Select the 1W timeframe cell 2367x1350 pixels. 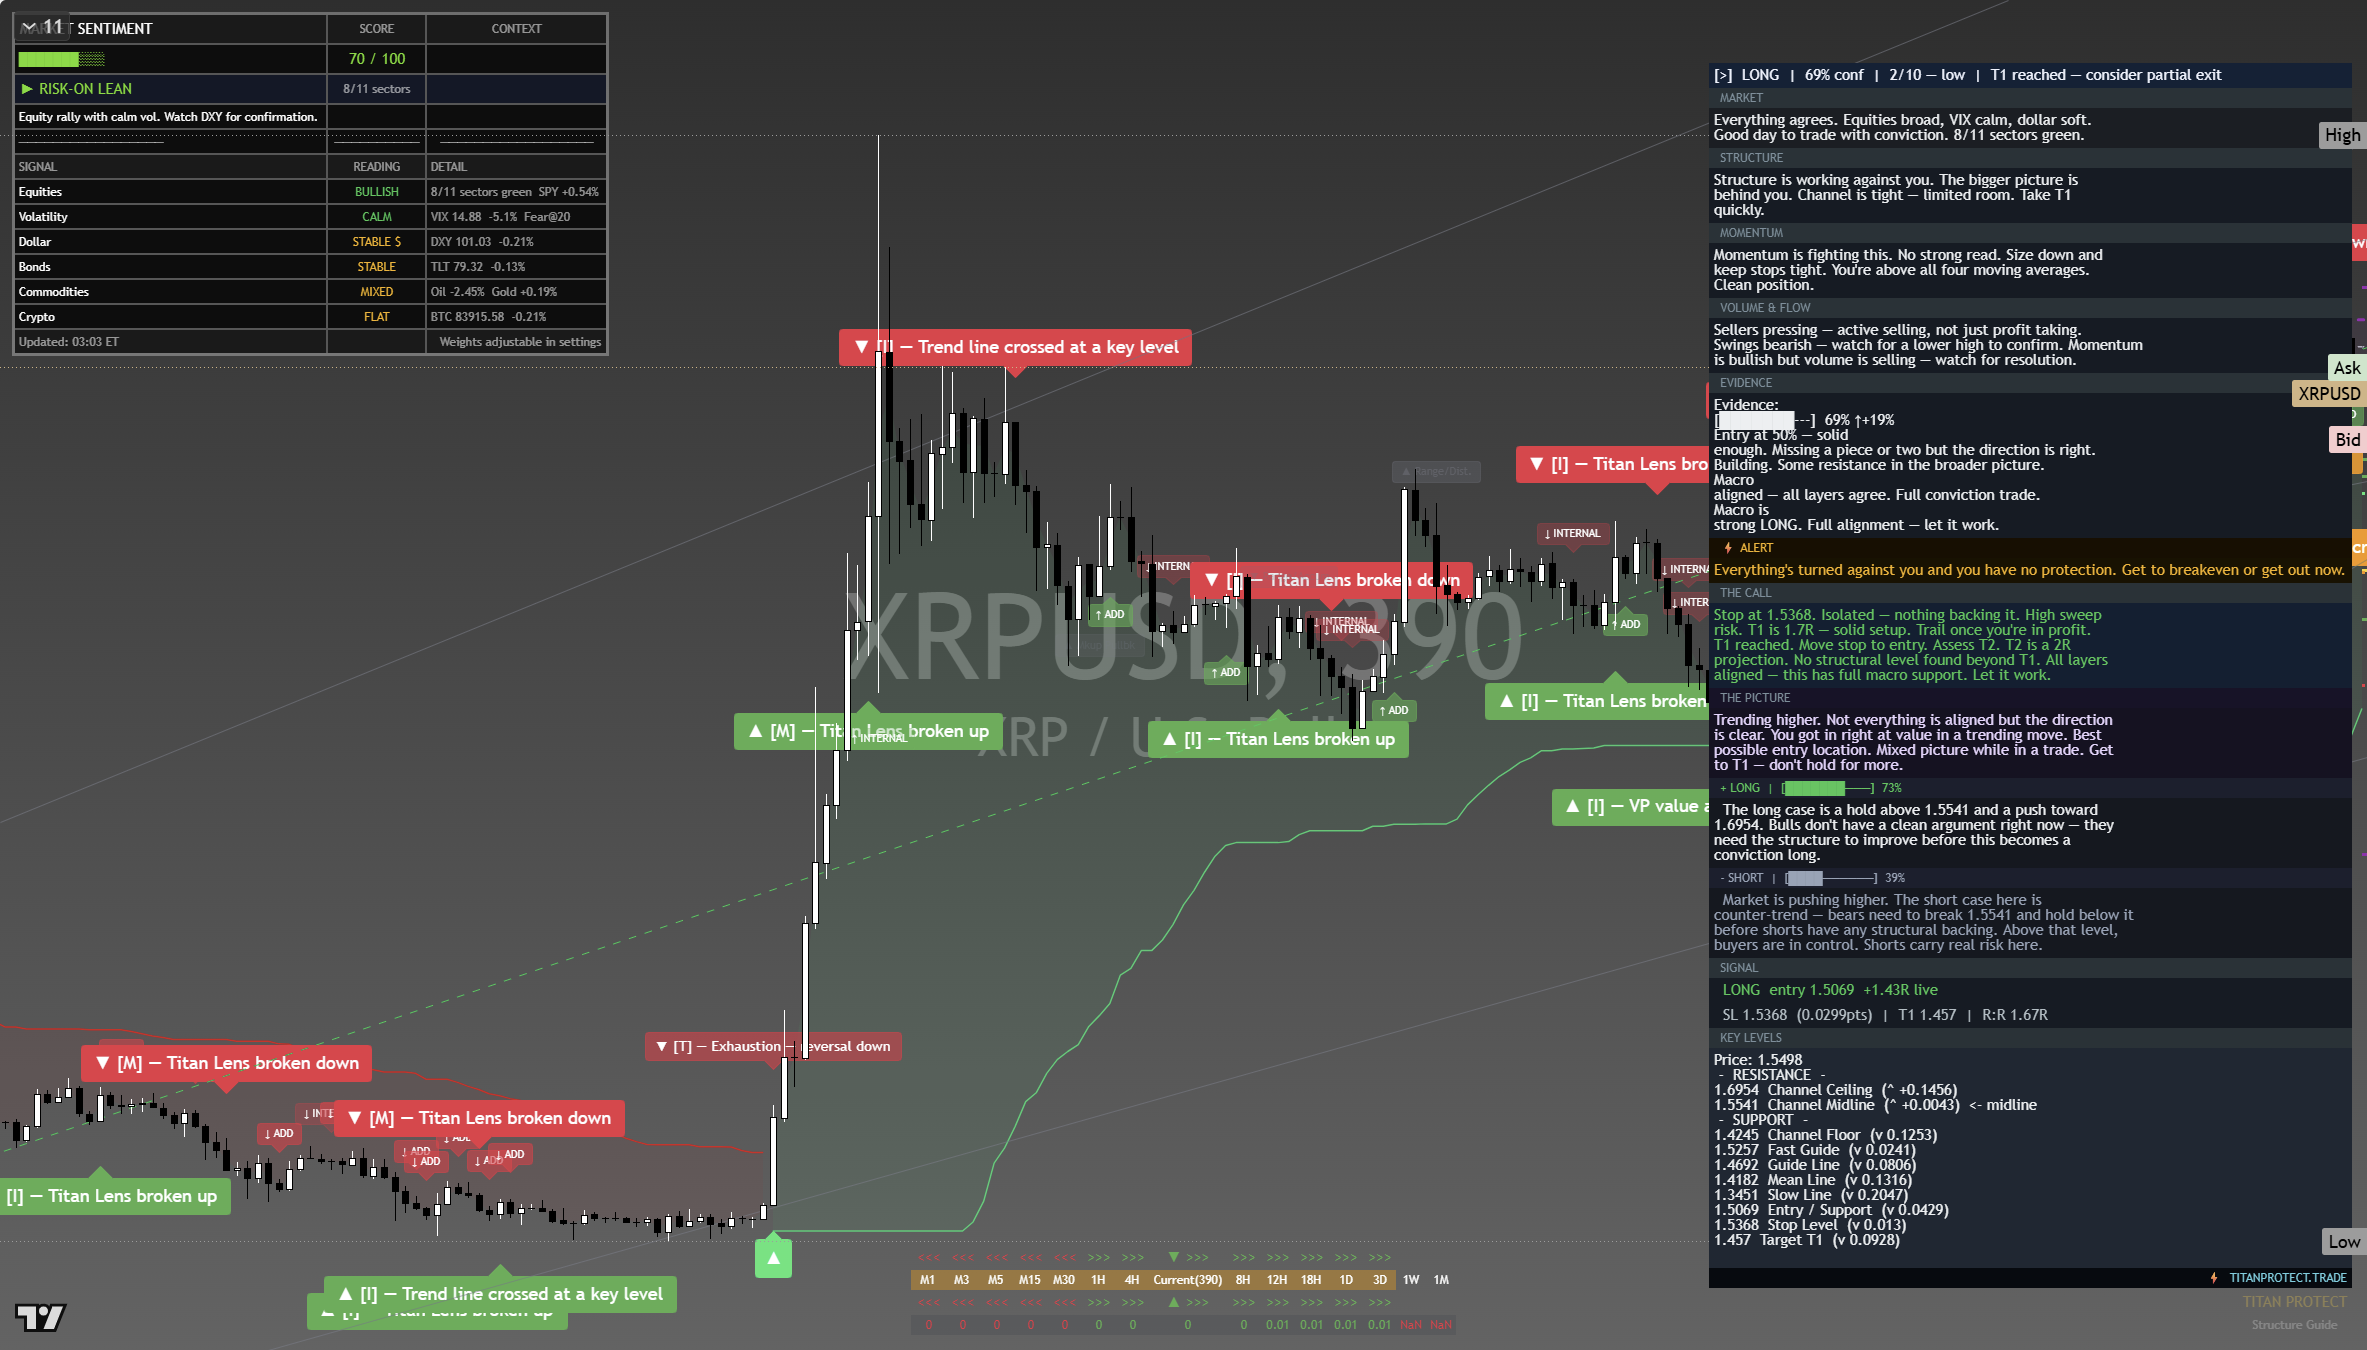(x=1411, y=1280)
